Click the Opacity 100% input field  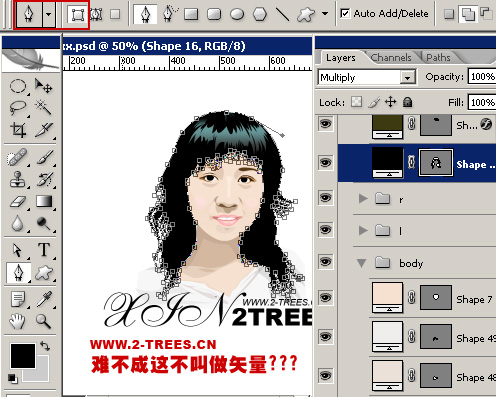[x=482, y=77]
